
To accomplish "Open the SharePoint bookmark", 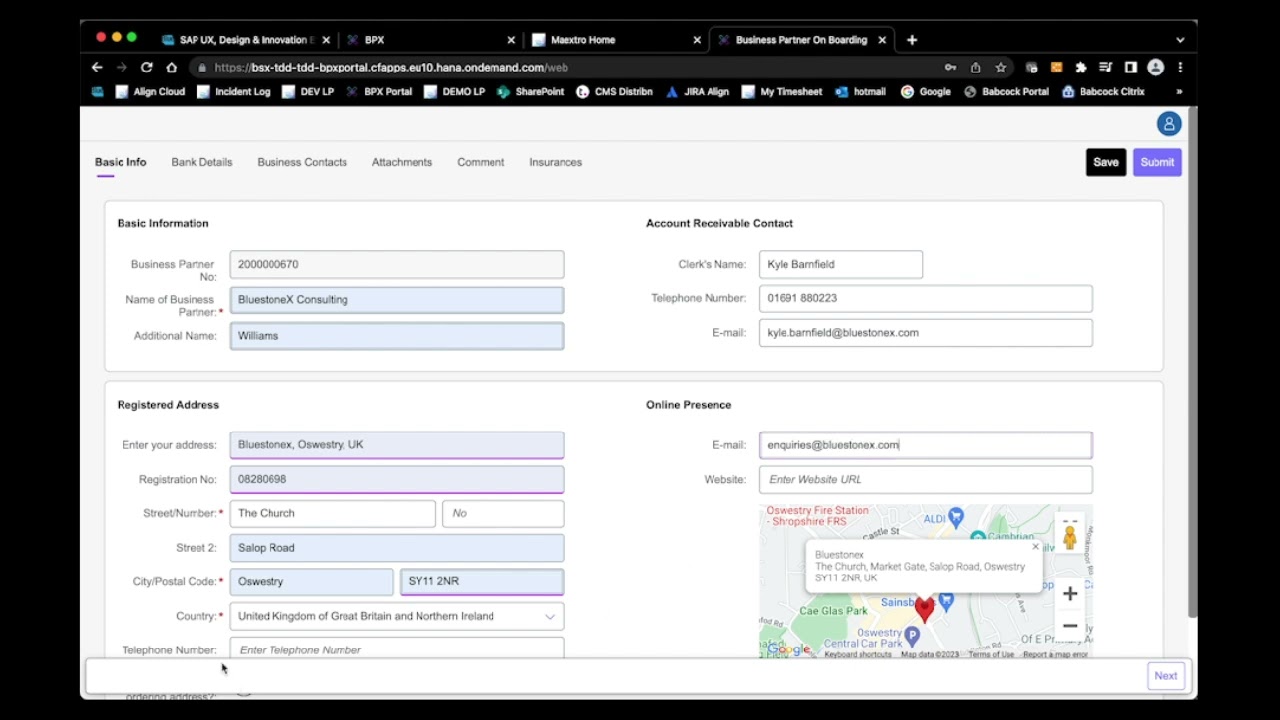I will point(530,91).
